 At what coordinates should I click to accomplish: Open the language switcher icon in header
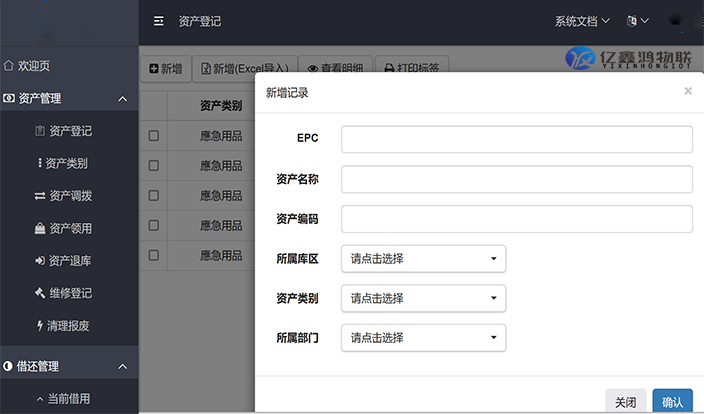click(x=632, y=21)
